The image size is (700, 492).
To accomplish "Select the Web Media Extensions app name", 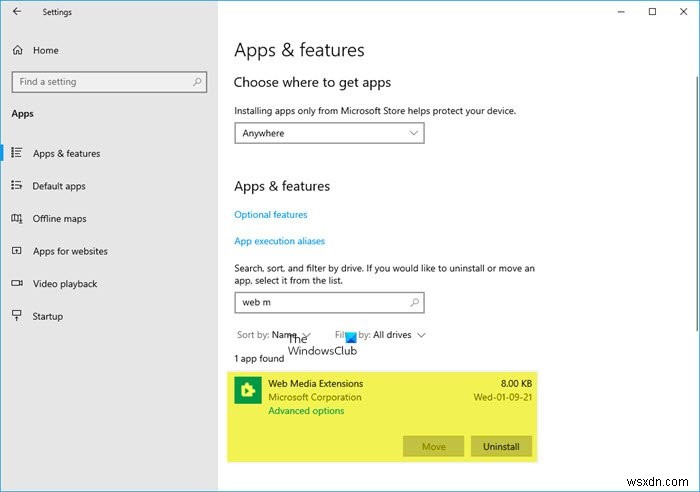I will (x=316, y=384).
